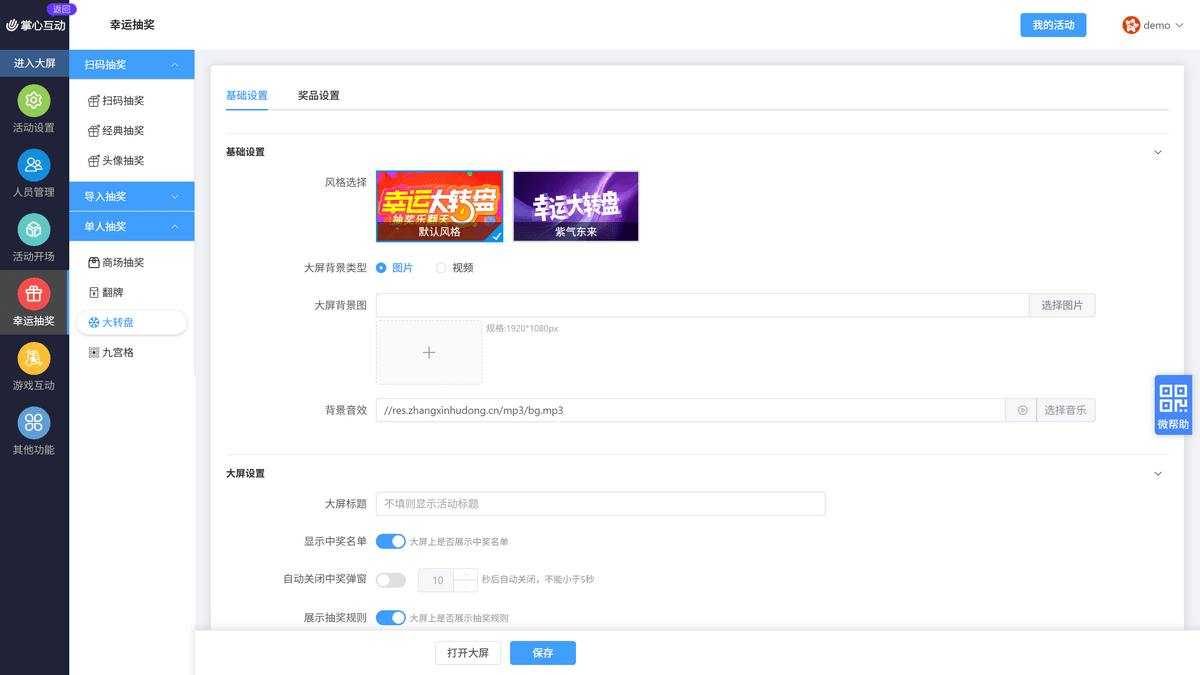Play the background music preview
This screenshot has height=675, width=1200.
click(1022, 410)
